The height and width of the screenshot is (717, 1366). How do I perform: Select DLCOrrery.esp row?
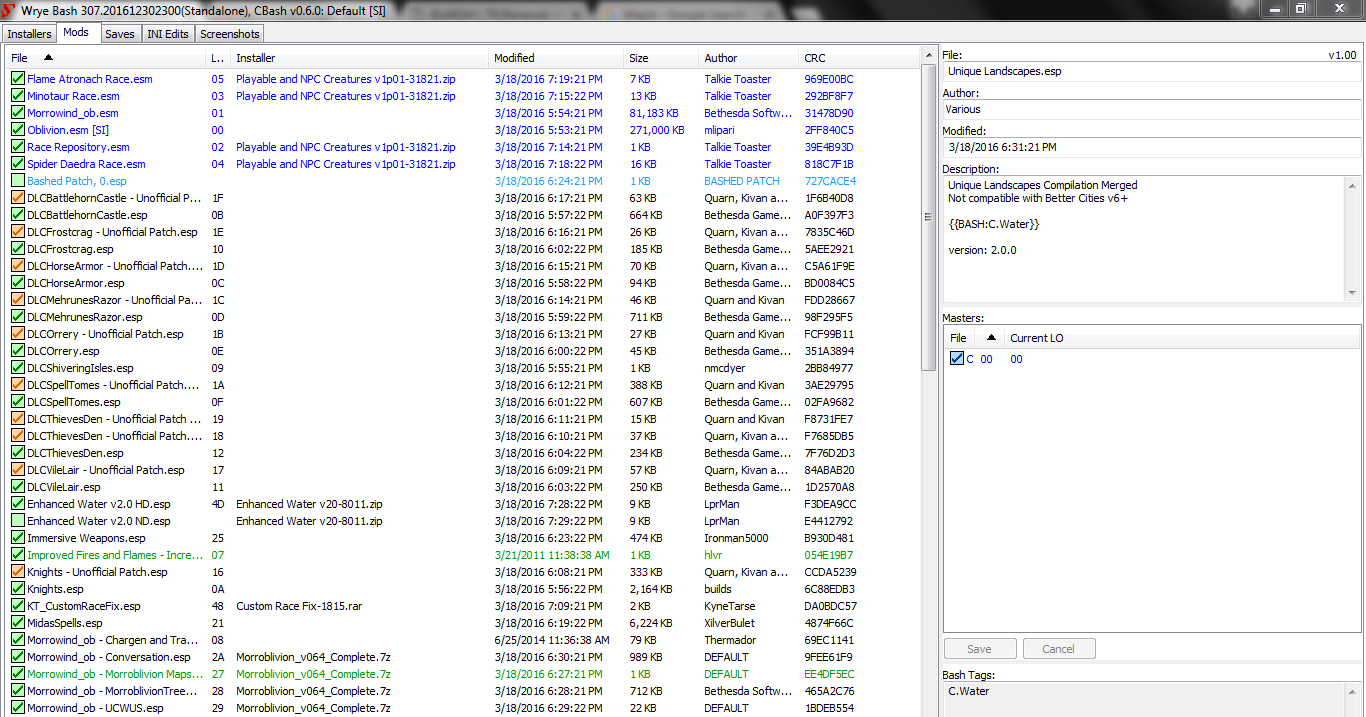pos(464,351)
